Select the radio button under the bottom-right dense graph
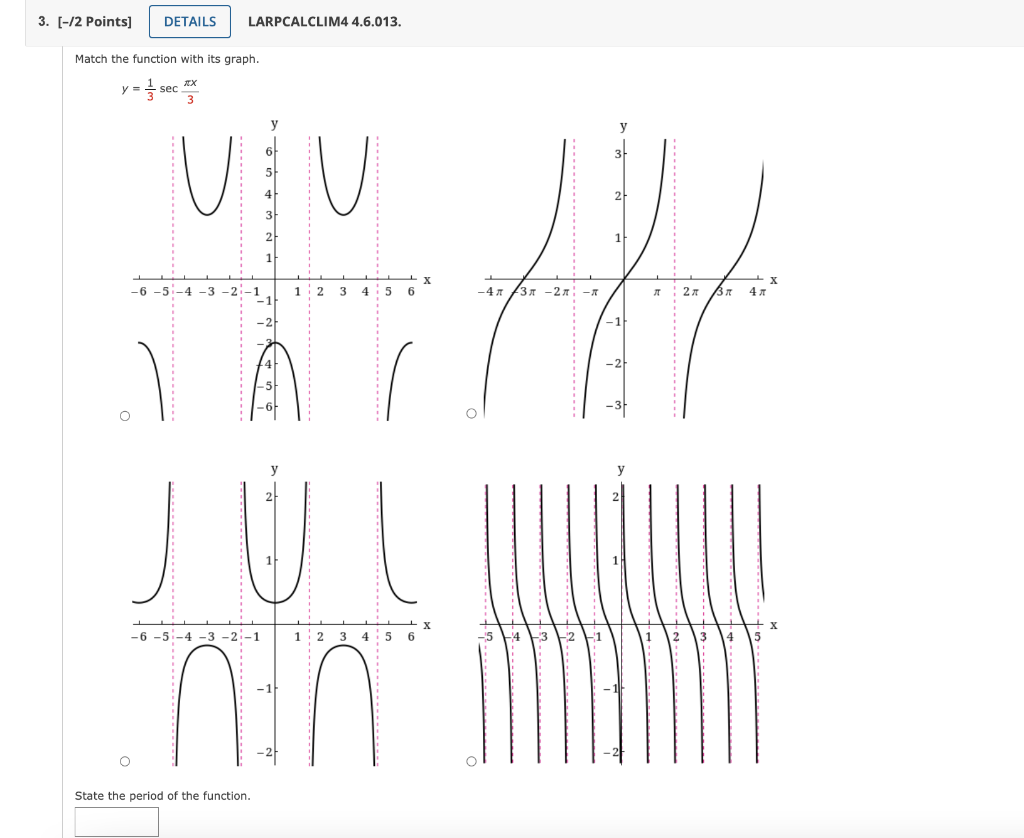1024x838 pixels. [x=469, y=760]
